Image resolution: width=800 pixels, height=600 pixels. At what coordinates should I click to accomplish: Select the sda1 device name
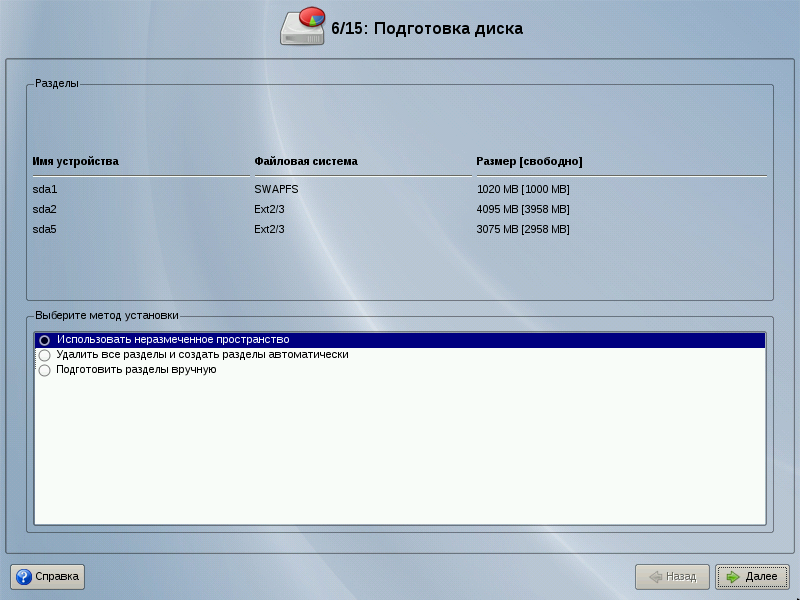click(x=45, y=189)
